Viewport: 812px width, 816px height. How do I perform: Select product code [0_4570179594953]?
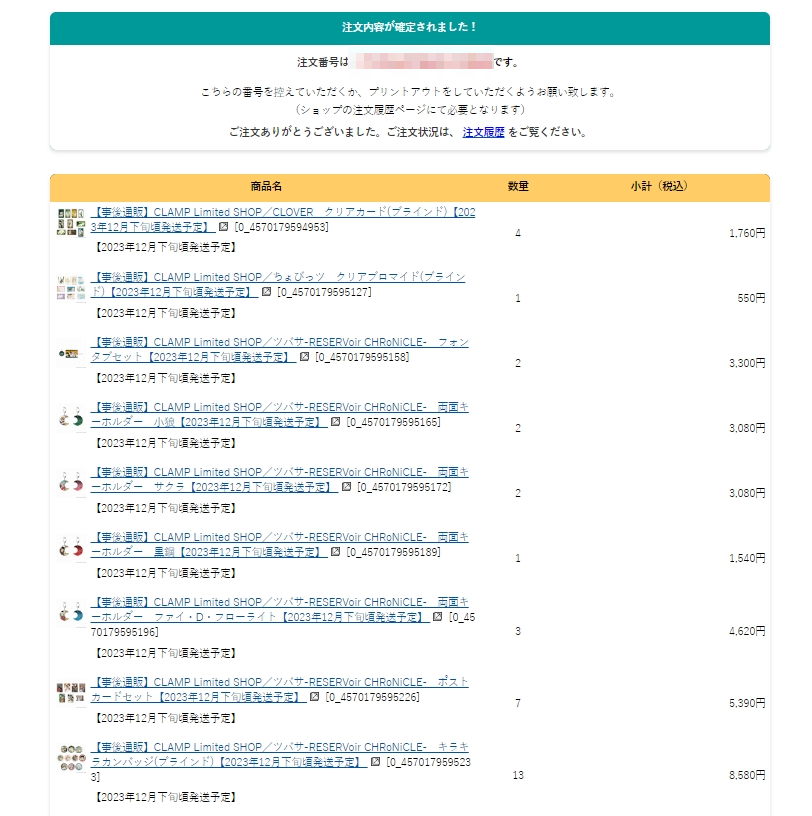point(281,227)
